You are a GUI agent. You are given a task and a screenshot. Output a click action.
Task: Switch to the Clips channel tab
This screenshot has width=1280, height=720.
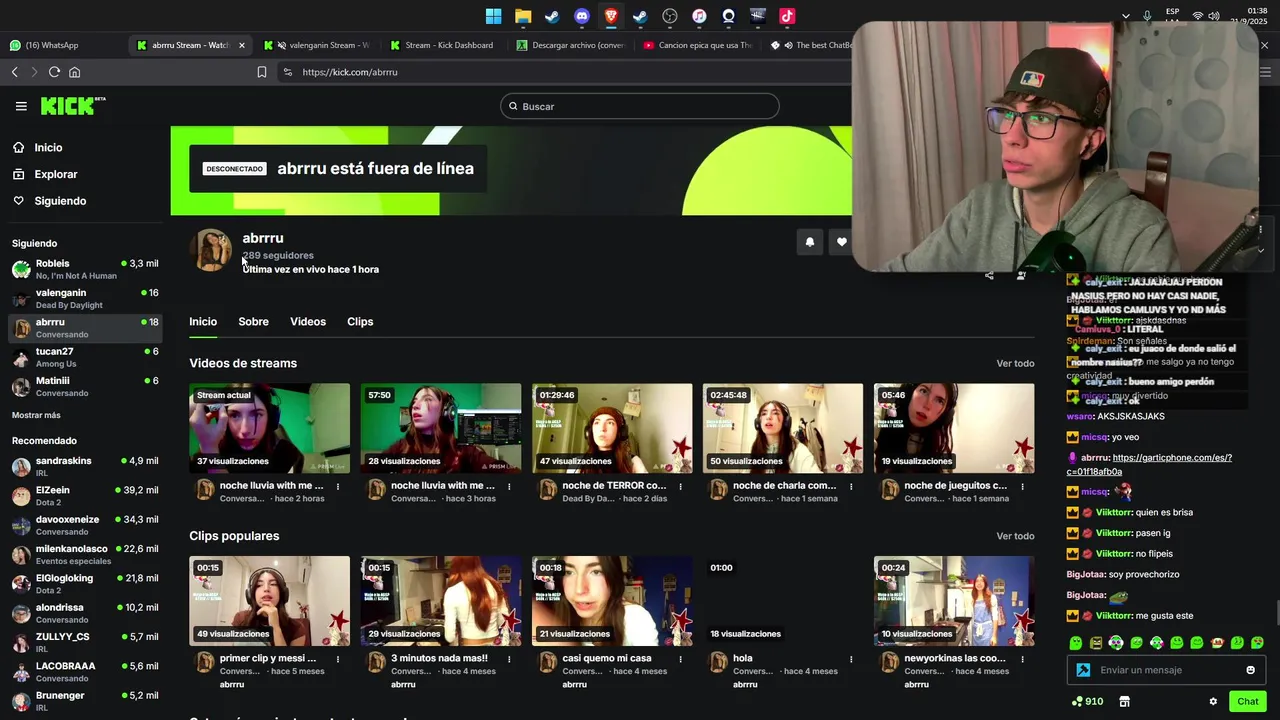[360, 322]
